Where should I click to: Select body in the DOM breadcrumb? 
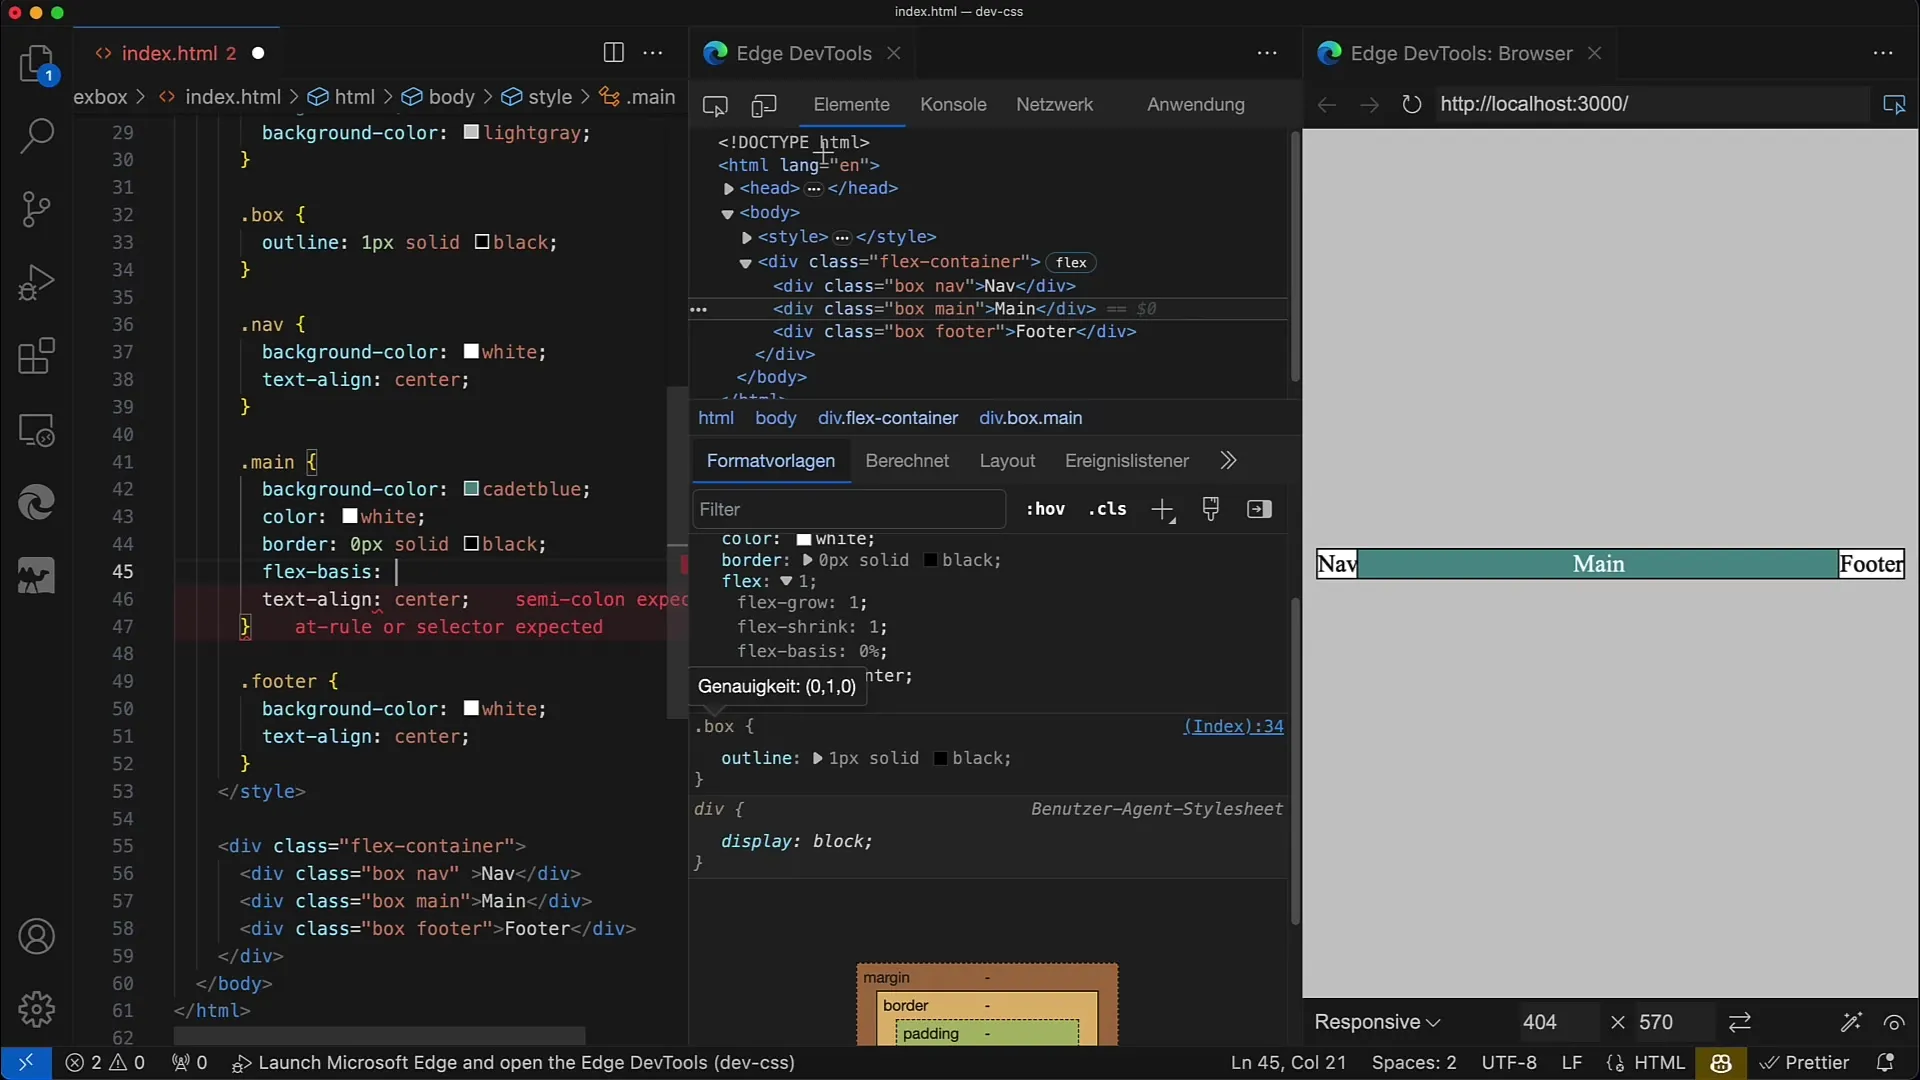[776, 419]
